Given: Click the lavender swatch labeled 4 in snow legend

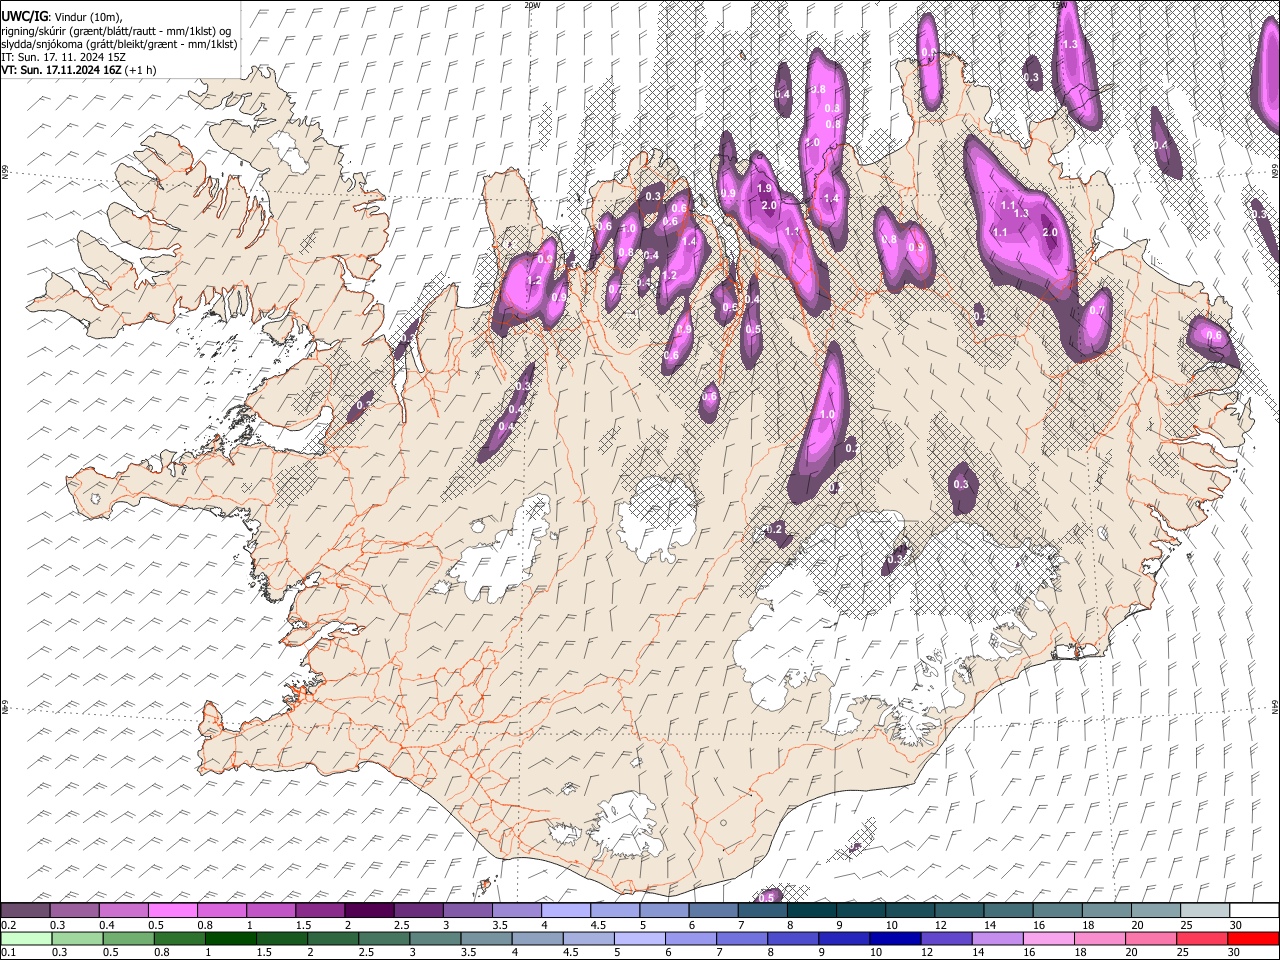Looking at the screenshot, I should click(x=565, y=910).
